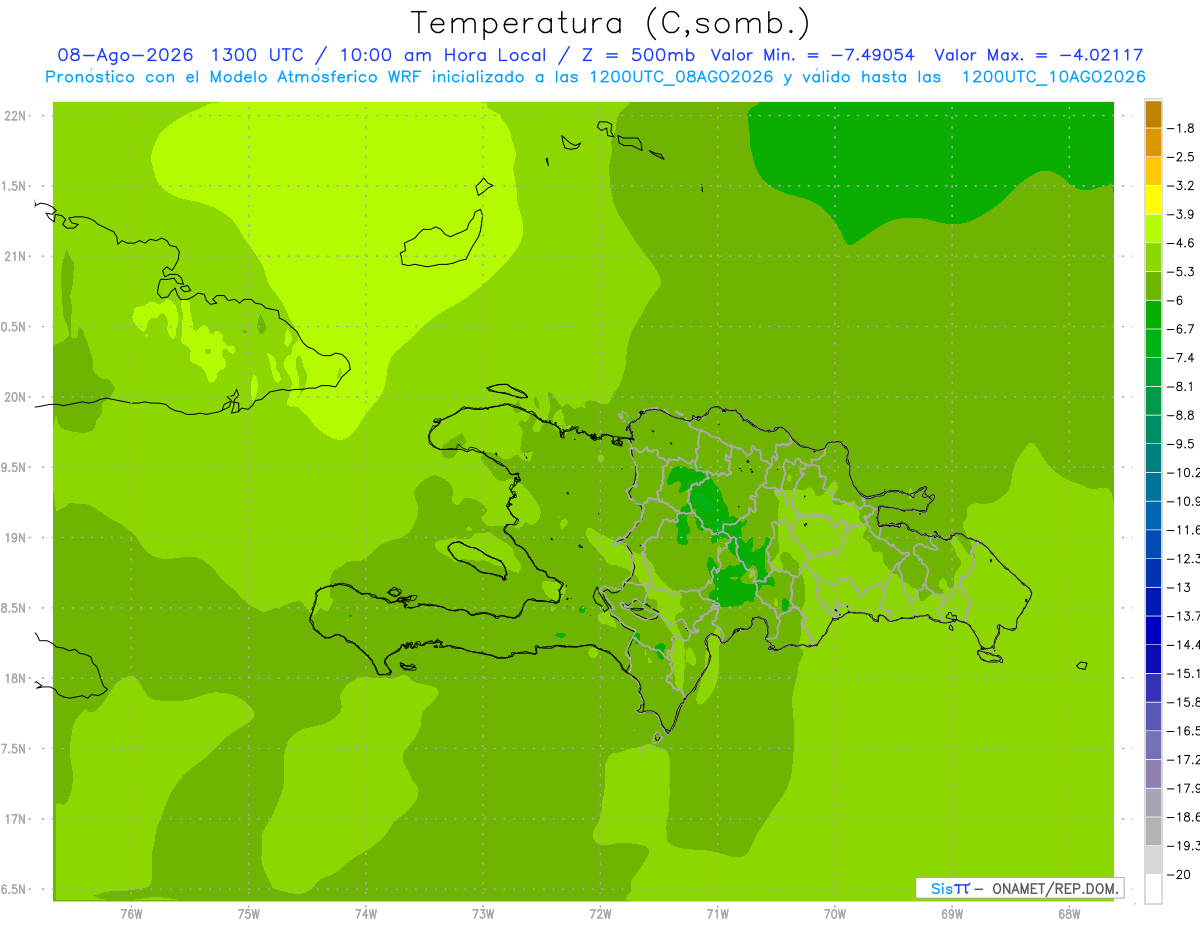Click the '08-Ago-2026' forecast date text
This screenshot has width=1200, height=927.
click(x=126, y=55)
